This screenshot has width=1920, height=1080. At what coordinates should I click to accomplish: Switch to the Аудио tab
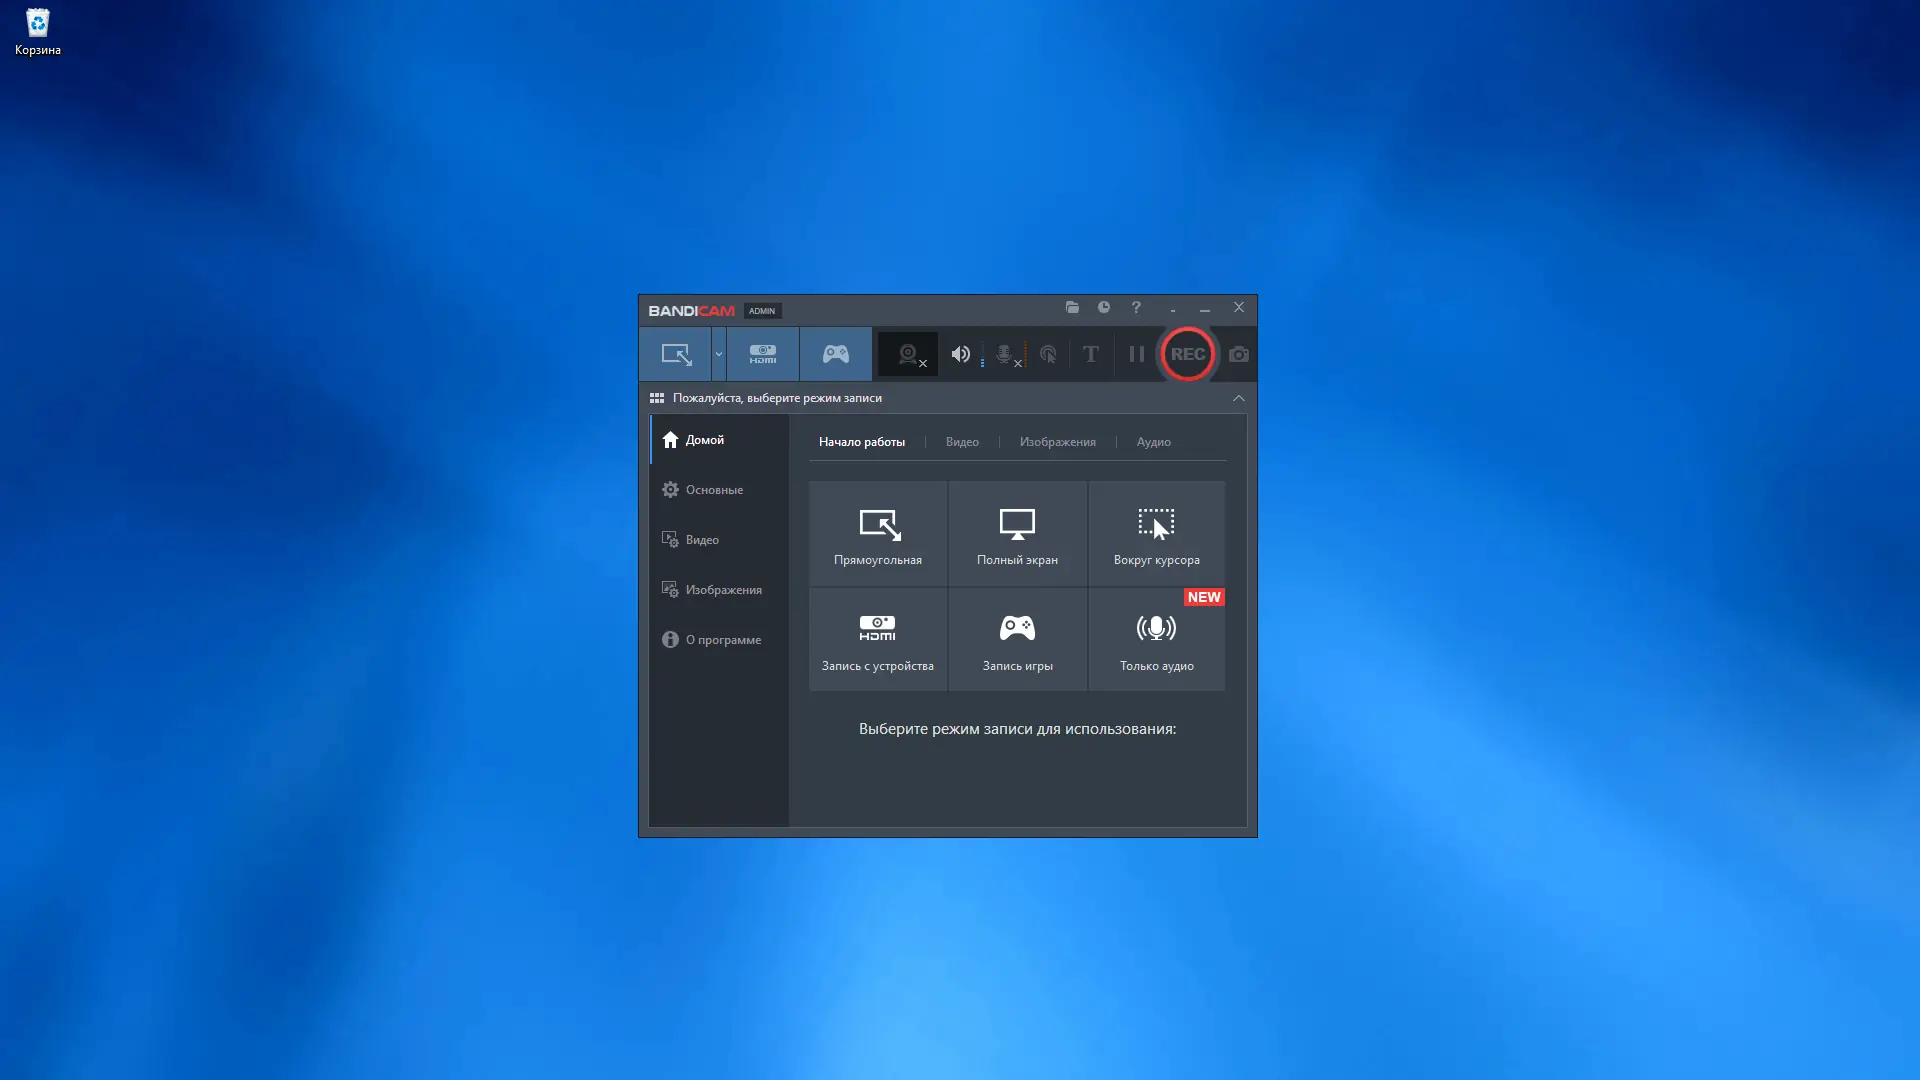(x=1153, y=442)
